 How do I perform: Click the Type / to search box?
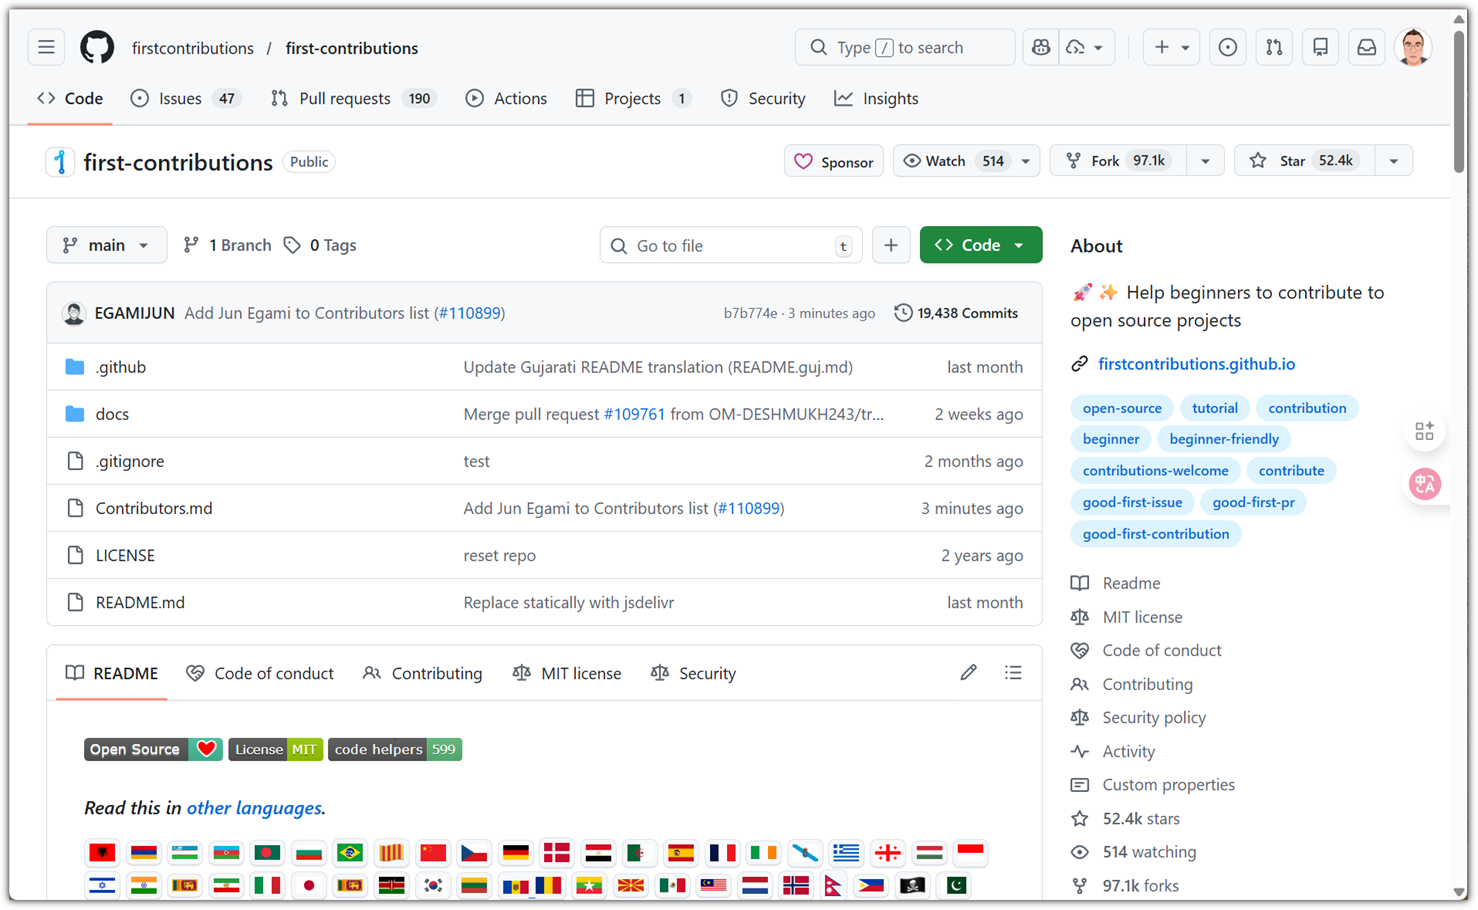(905, 47)
